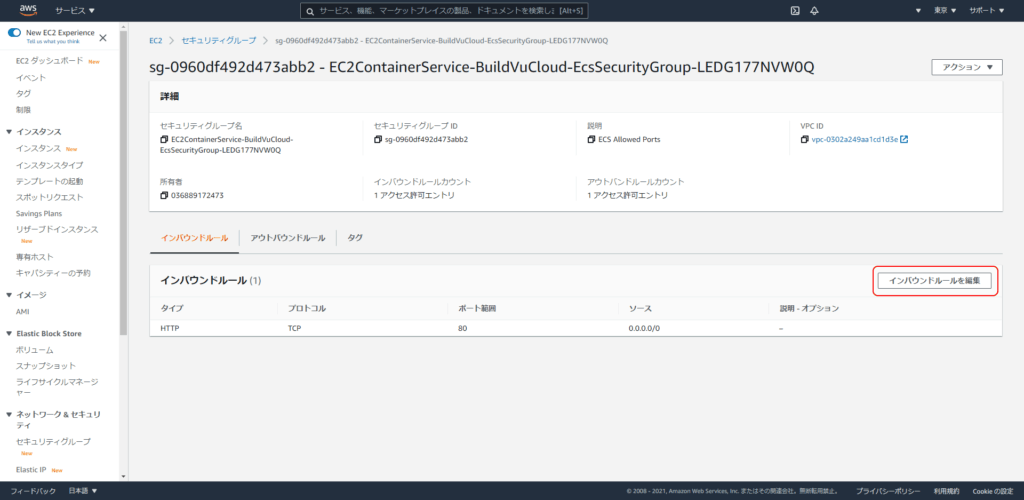Go to EC2 breadcrumb link
This screenshot has width=1024, height=500.
click(x=155, y=40)
